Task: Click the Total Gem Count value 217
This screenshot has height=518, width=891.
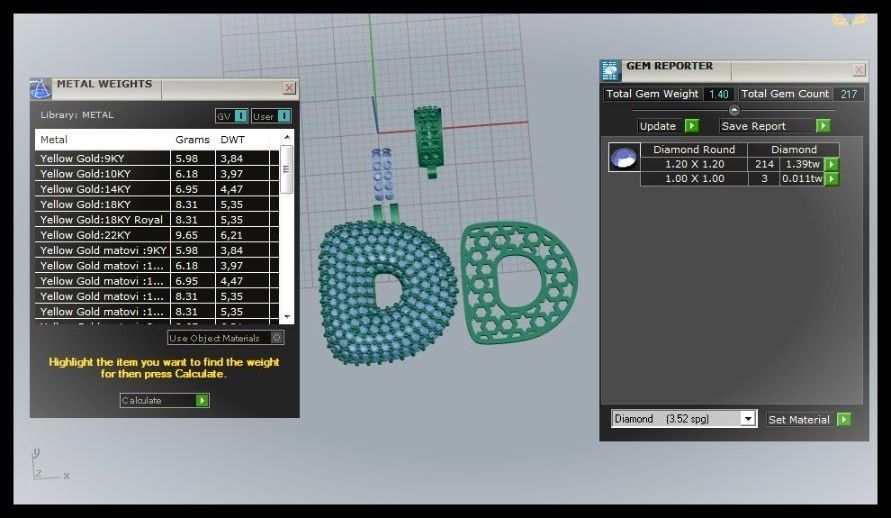Action: 848,94
